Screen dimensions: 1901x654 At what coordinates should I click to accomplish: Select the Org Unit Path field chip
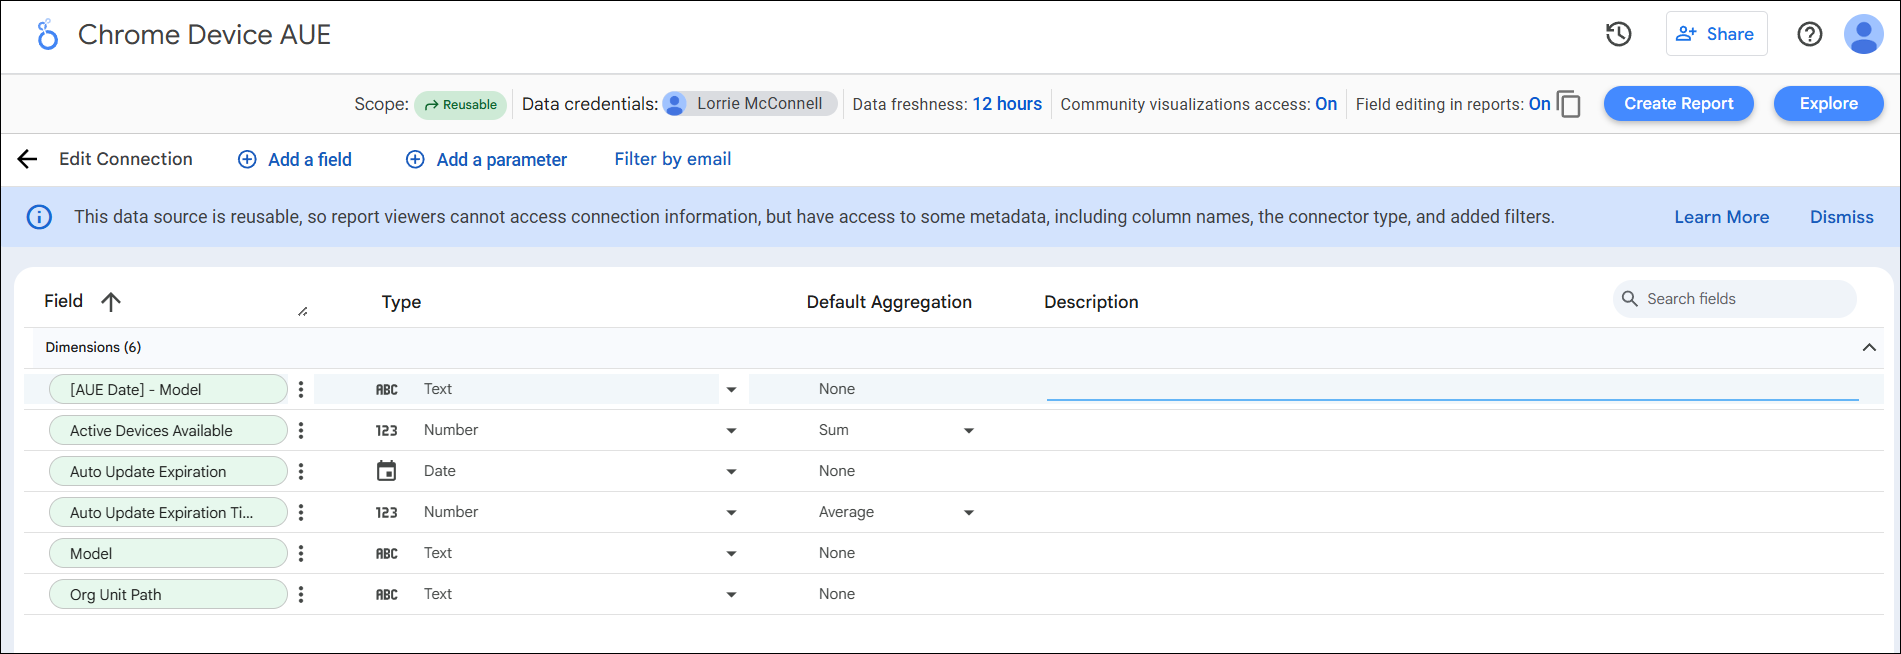click(x=168, y=595)
